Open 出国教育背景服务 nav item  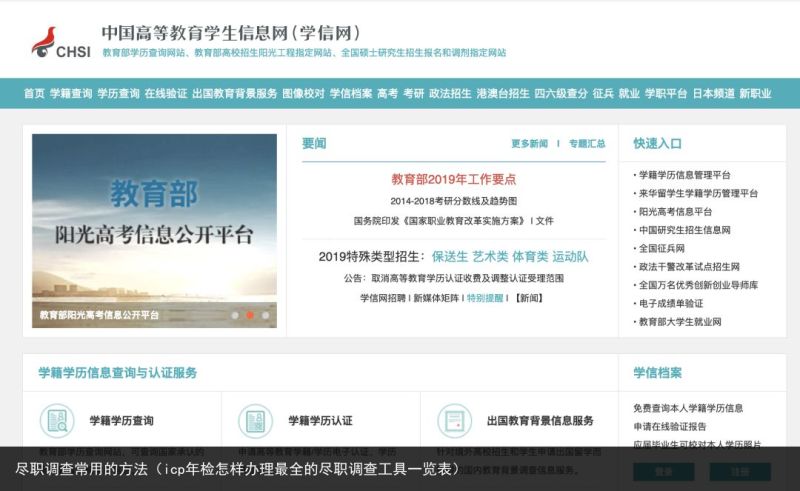(x=235, y=93)
